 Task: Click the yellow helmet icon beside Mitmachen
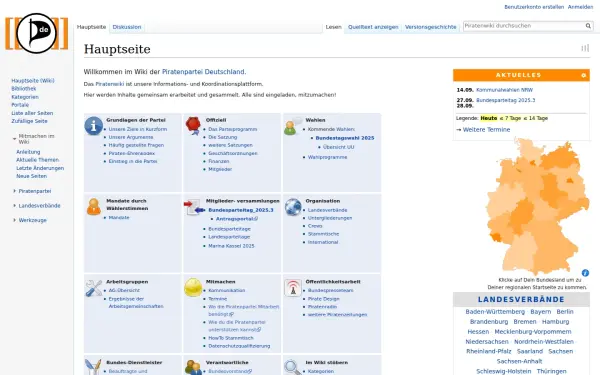point(193,288)
